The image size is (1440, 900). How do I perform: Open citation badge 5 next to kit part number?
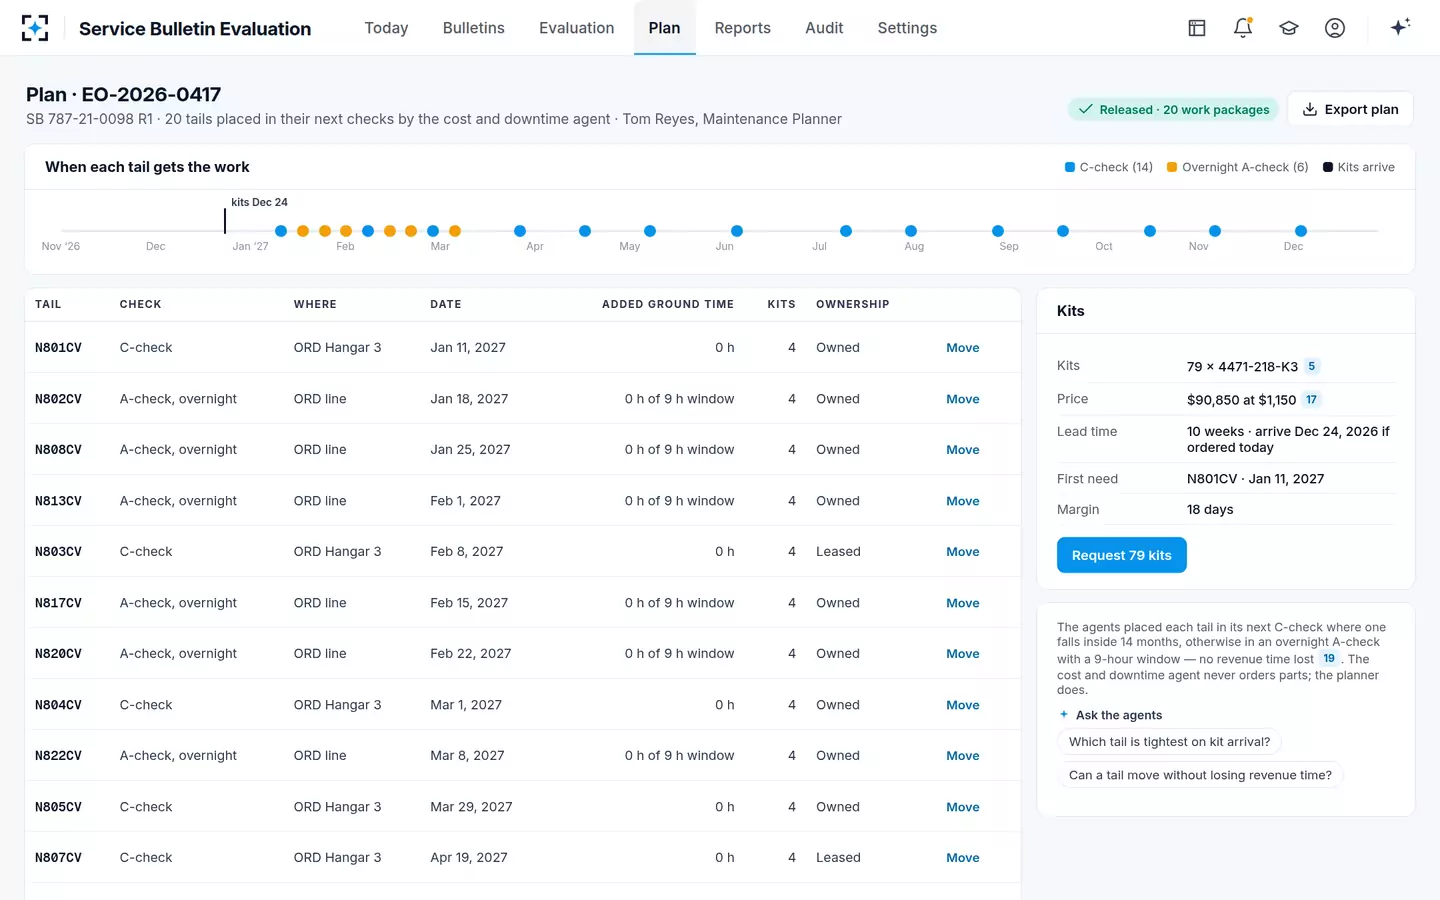click(x=1312, y=366)
